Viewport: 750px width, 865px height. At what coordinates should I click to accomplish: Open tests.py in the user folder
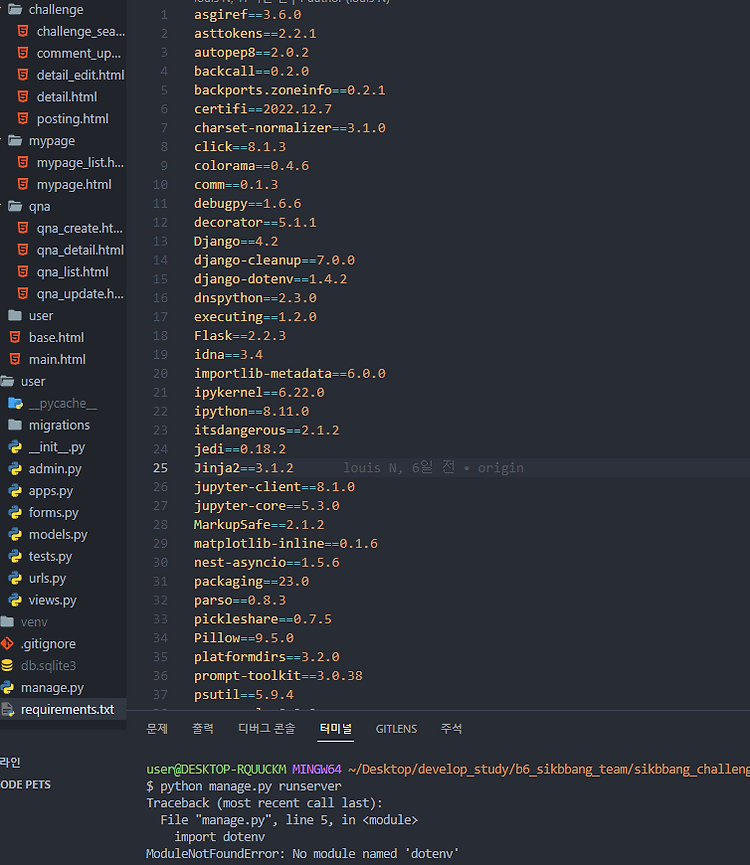click(x=50, y=556)
